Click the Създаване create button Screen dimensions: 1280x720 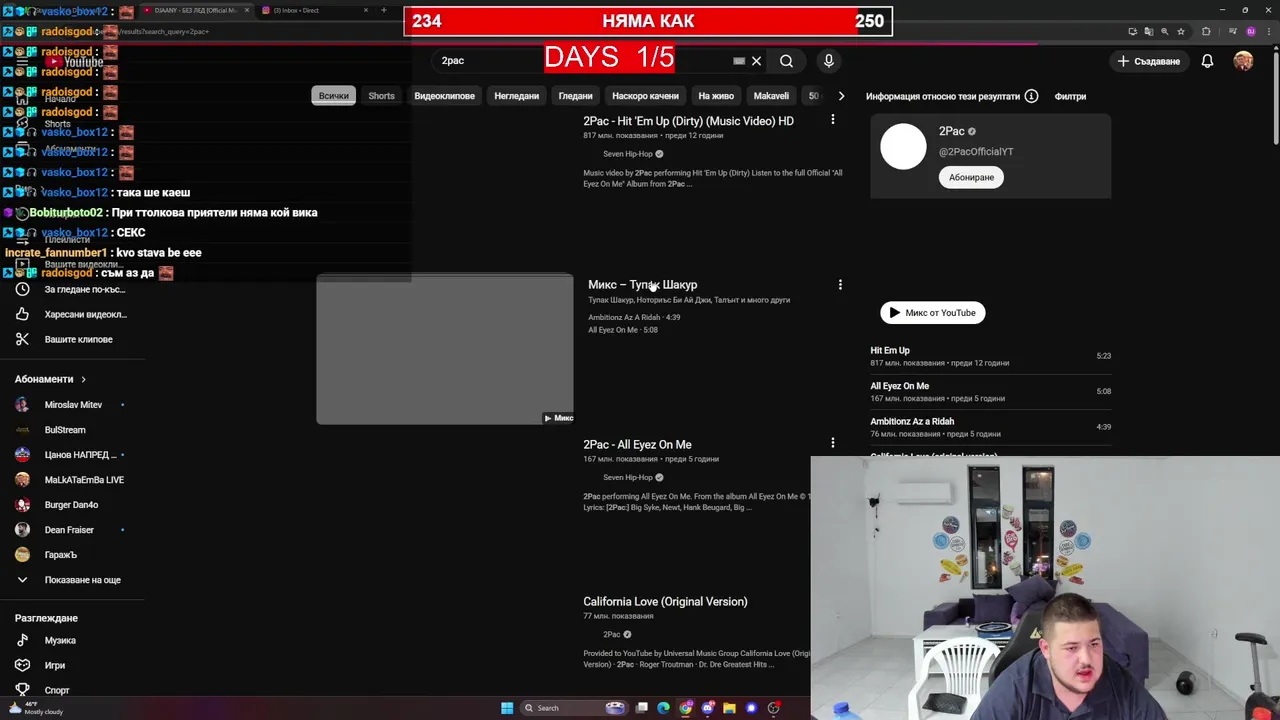(1149, 61)
